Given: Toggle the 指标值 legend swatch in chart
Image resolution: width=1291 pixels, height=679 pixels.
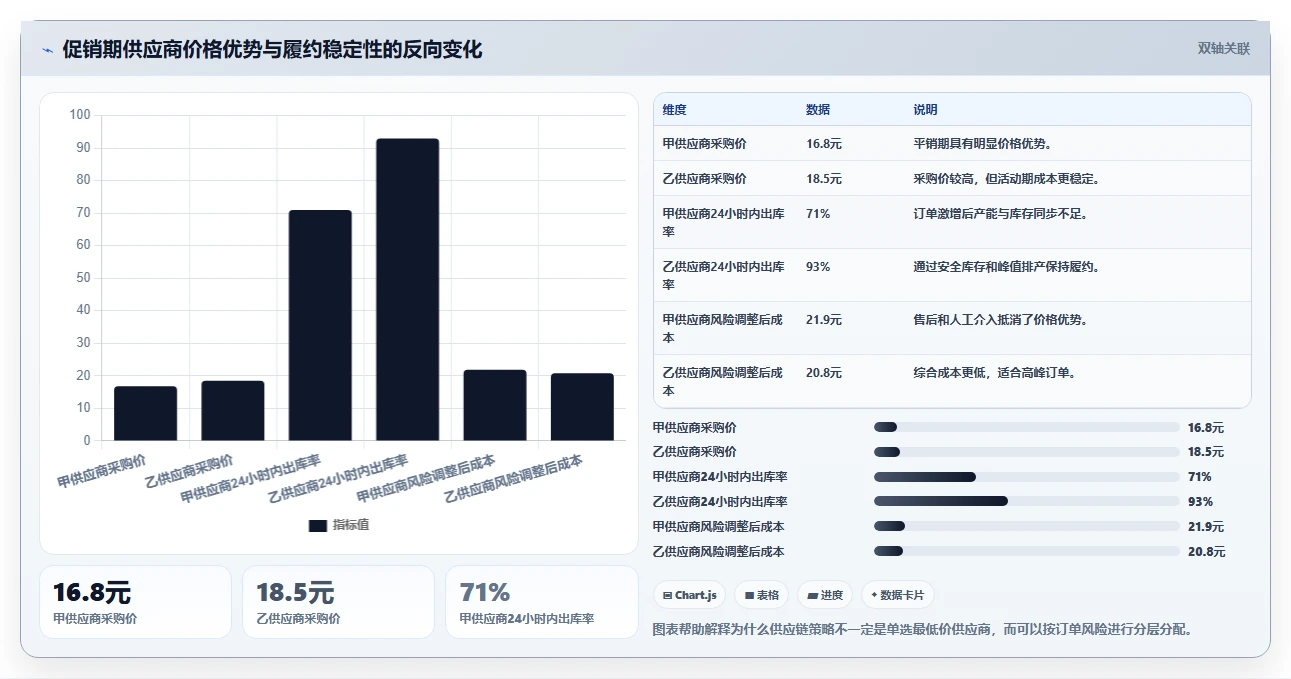Looking at the screenshot, I should point(318,525).
